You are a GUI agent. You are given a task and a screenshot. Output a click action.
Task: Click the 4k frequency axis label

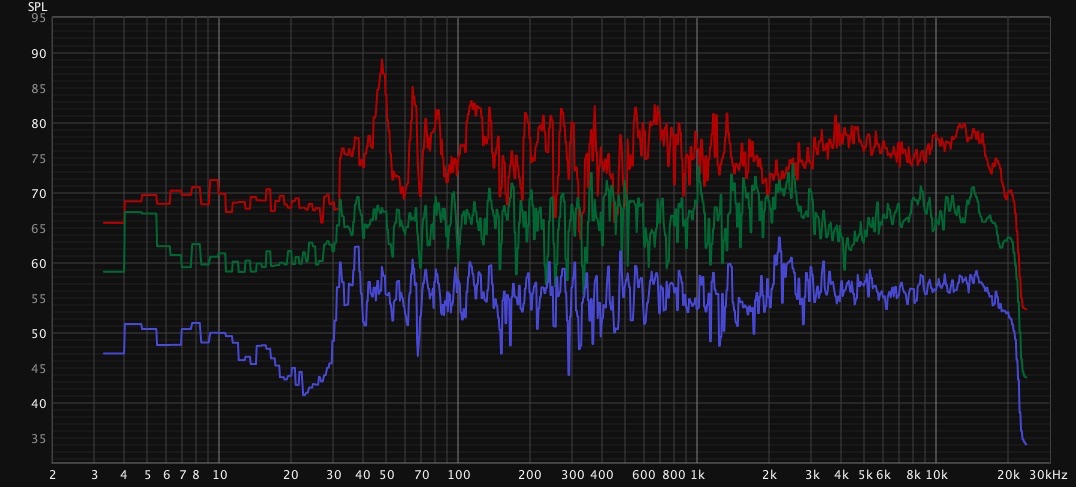(841, 475)
